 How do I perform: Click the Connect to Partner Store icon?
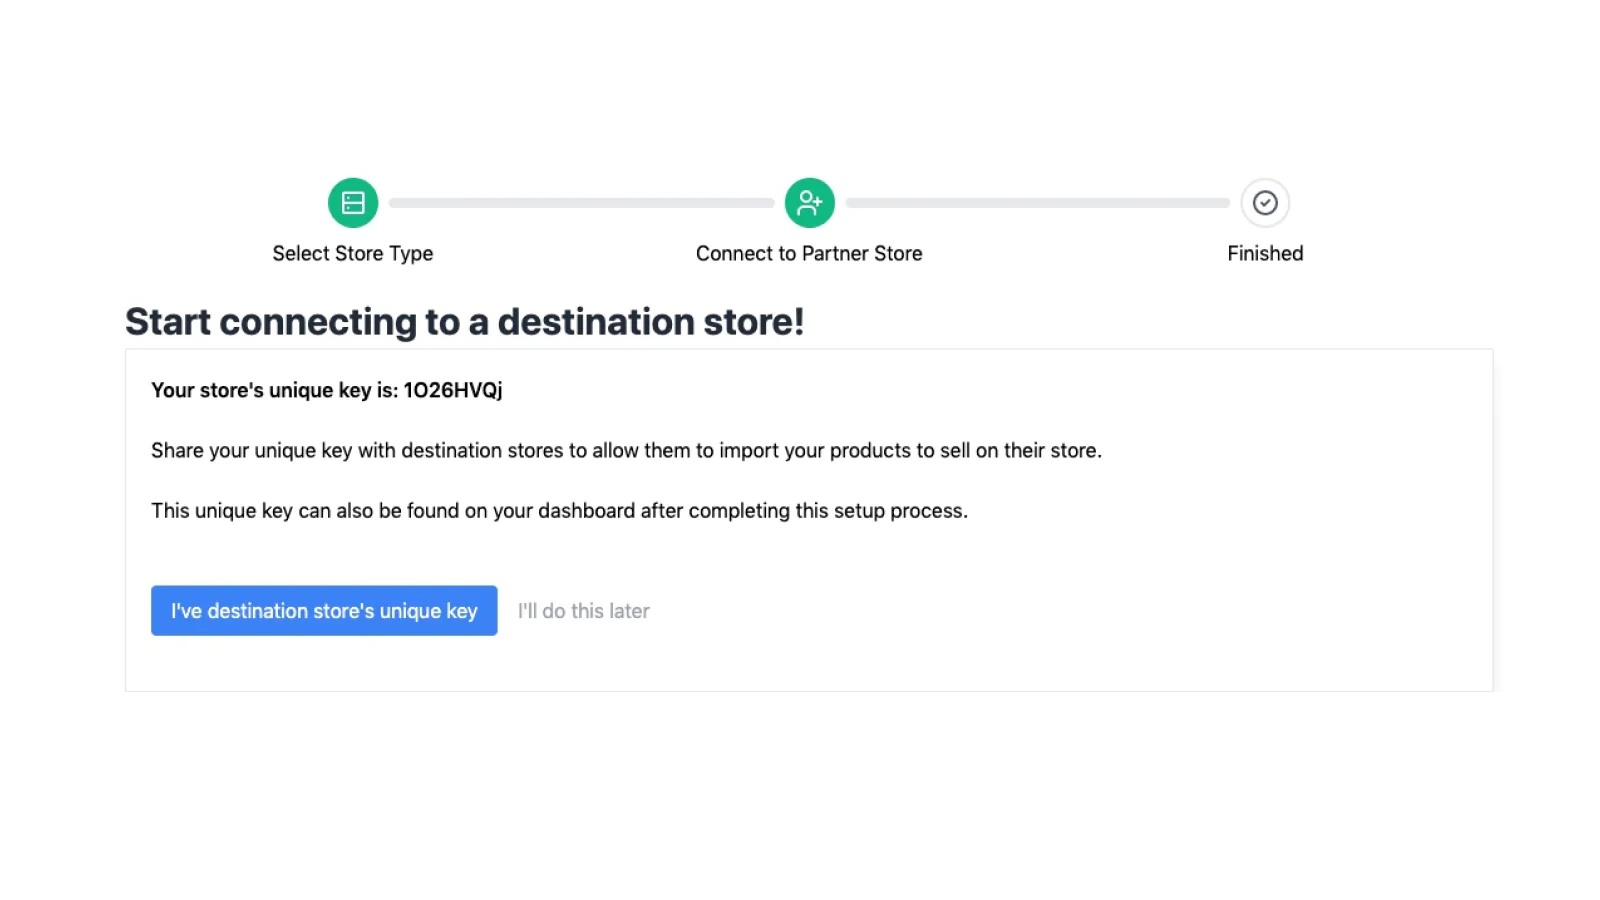coord(809,203)
